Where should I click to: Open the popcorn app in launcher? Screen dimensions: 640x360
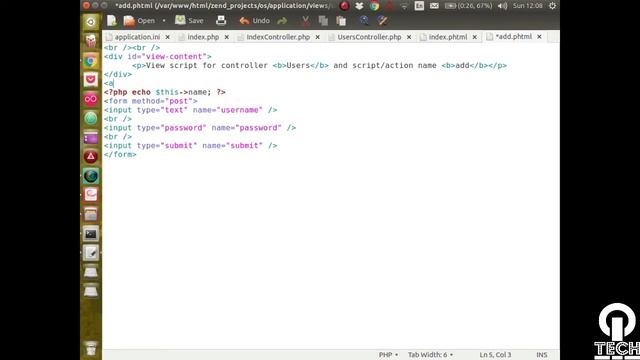point(91,41)
